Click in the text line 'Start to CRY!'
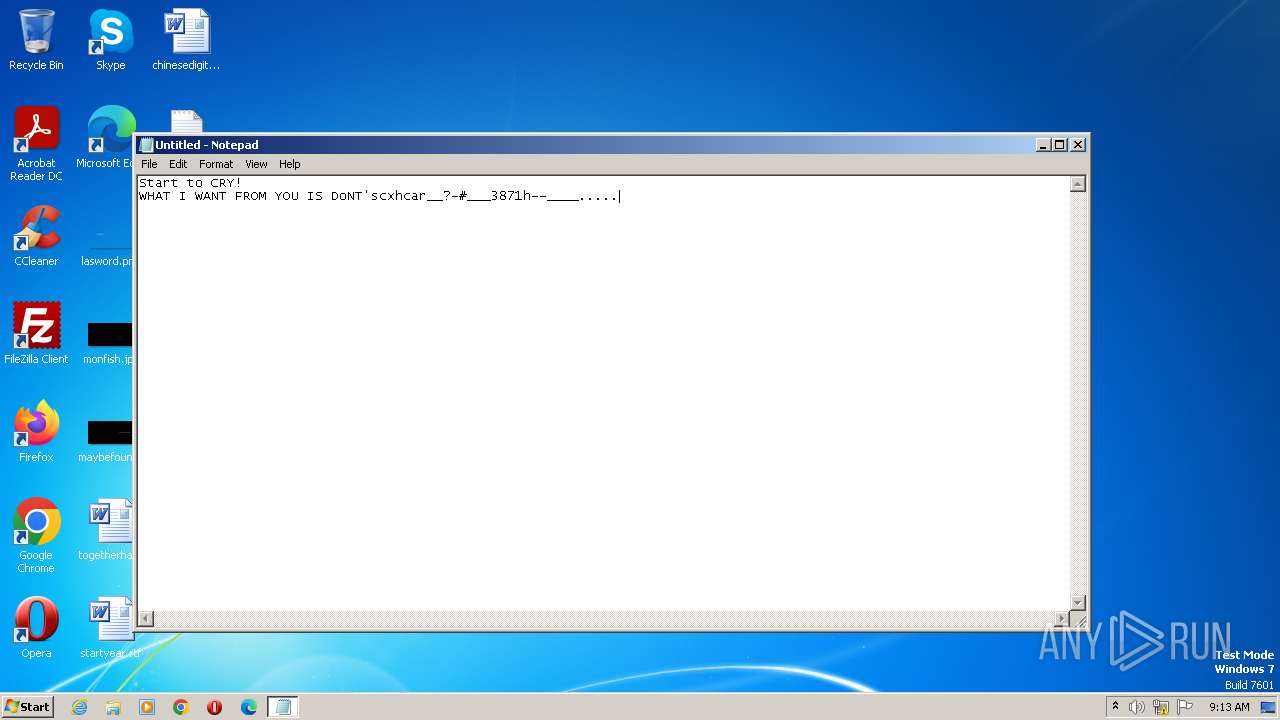 point(190,183)
